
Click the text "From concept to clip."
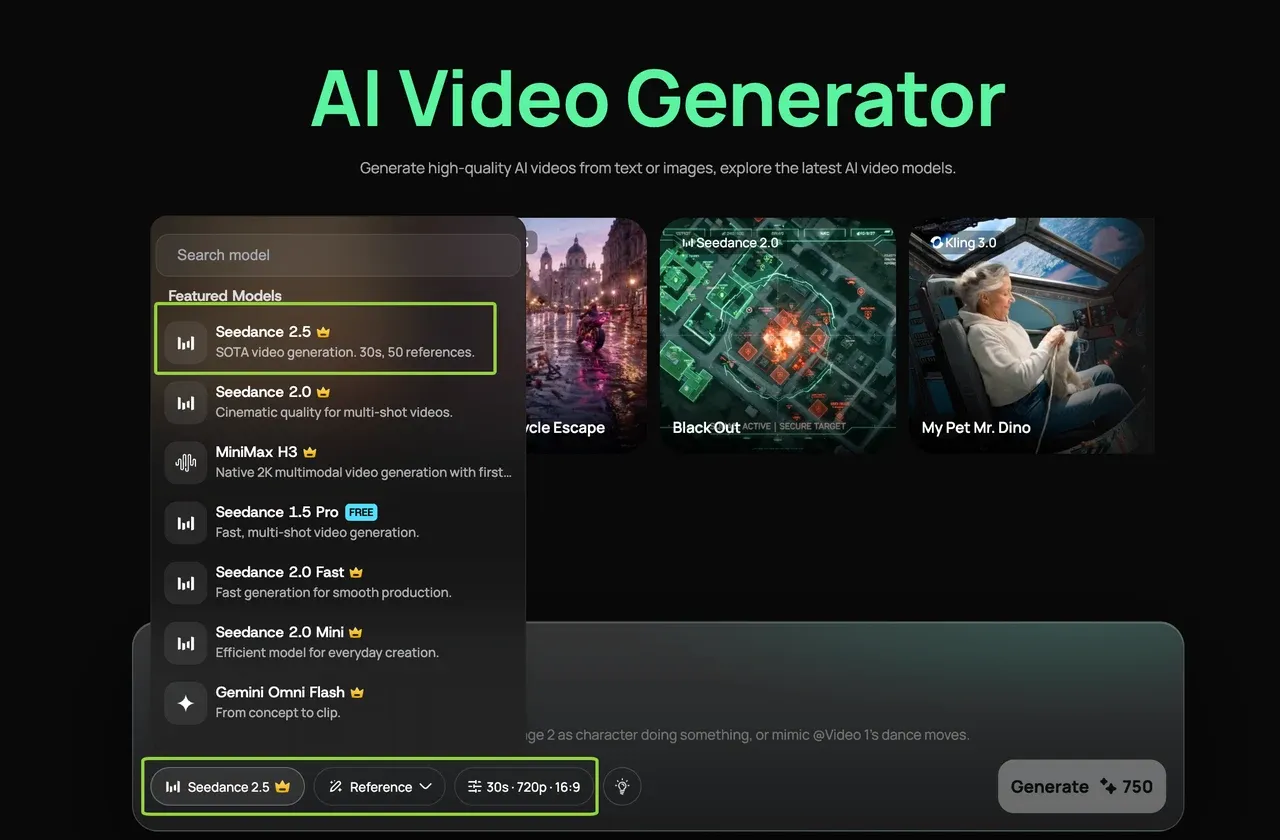tap(278, 712)
